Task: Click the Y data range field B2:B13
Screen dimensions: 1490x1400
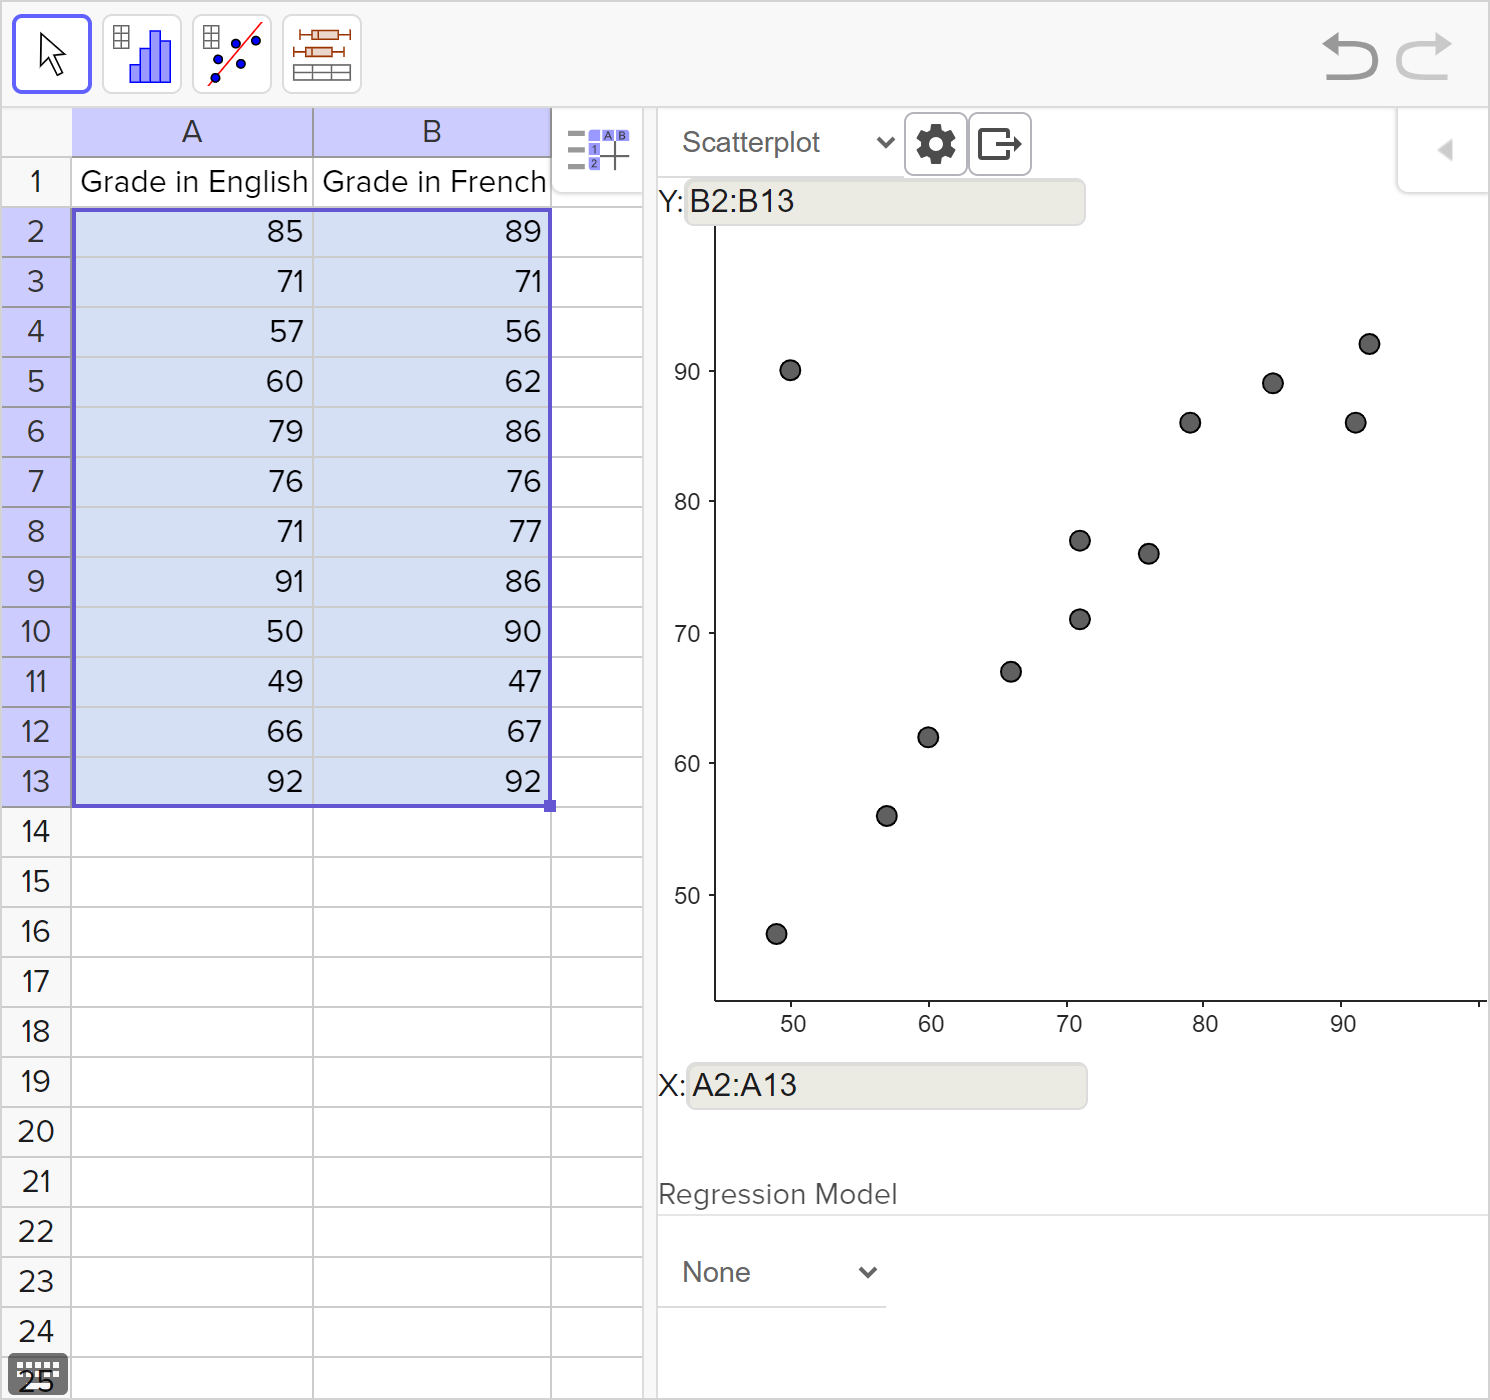Action: (x=885, y=202)
